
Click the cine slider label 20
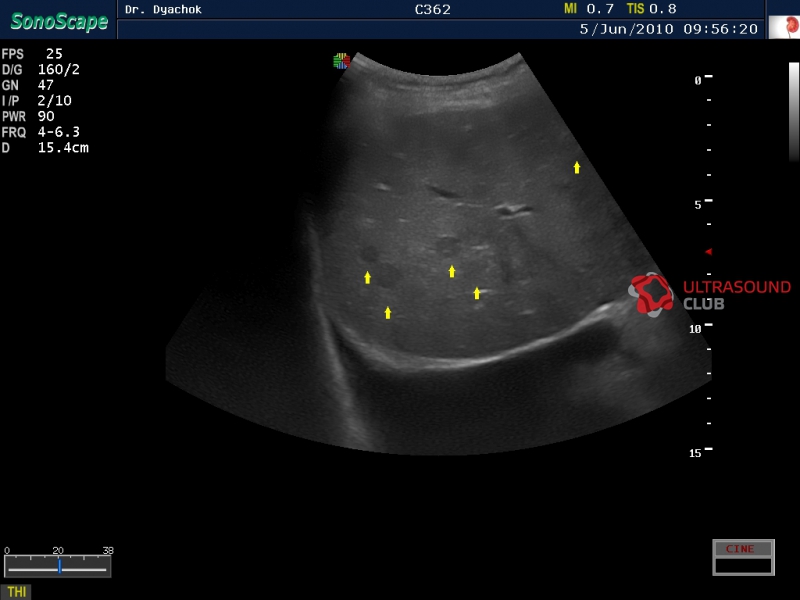[x=58, y=551]
